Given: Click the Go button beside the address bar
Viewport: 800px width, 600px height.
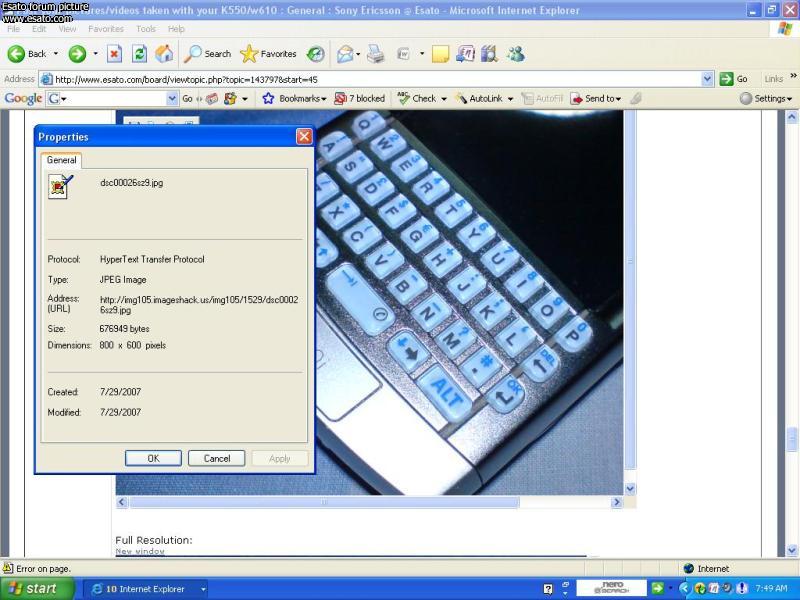Looking at the screenshot, I should 734,79.
